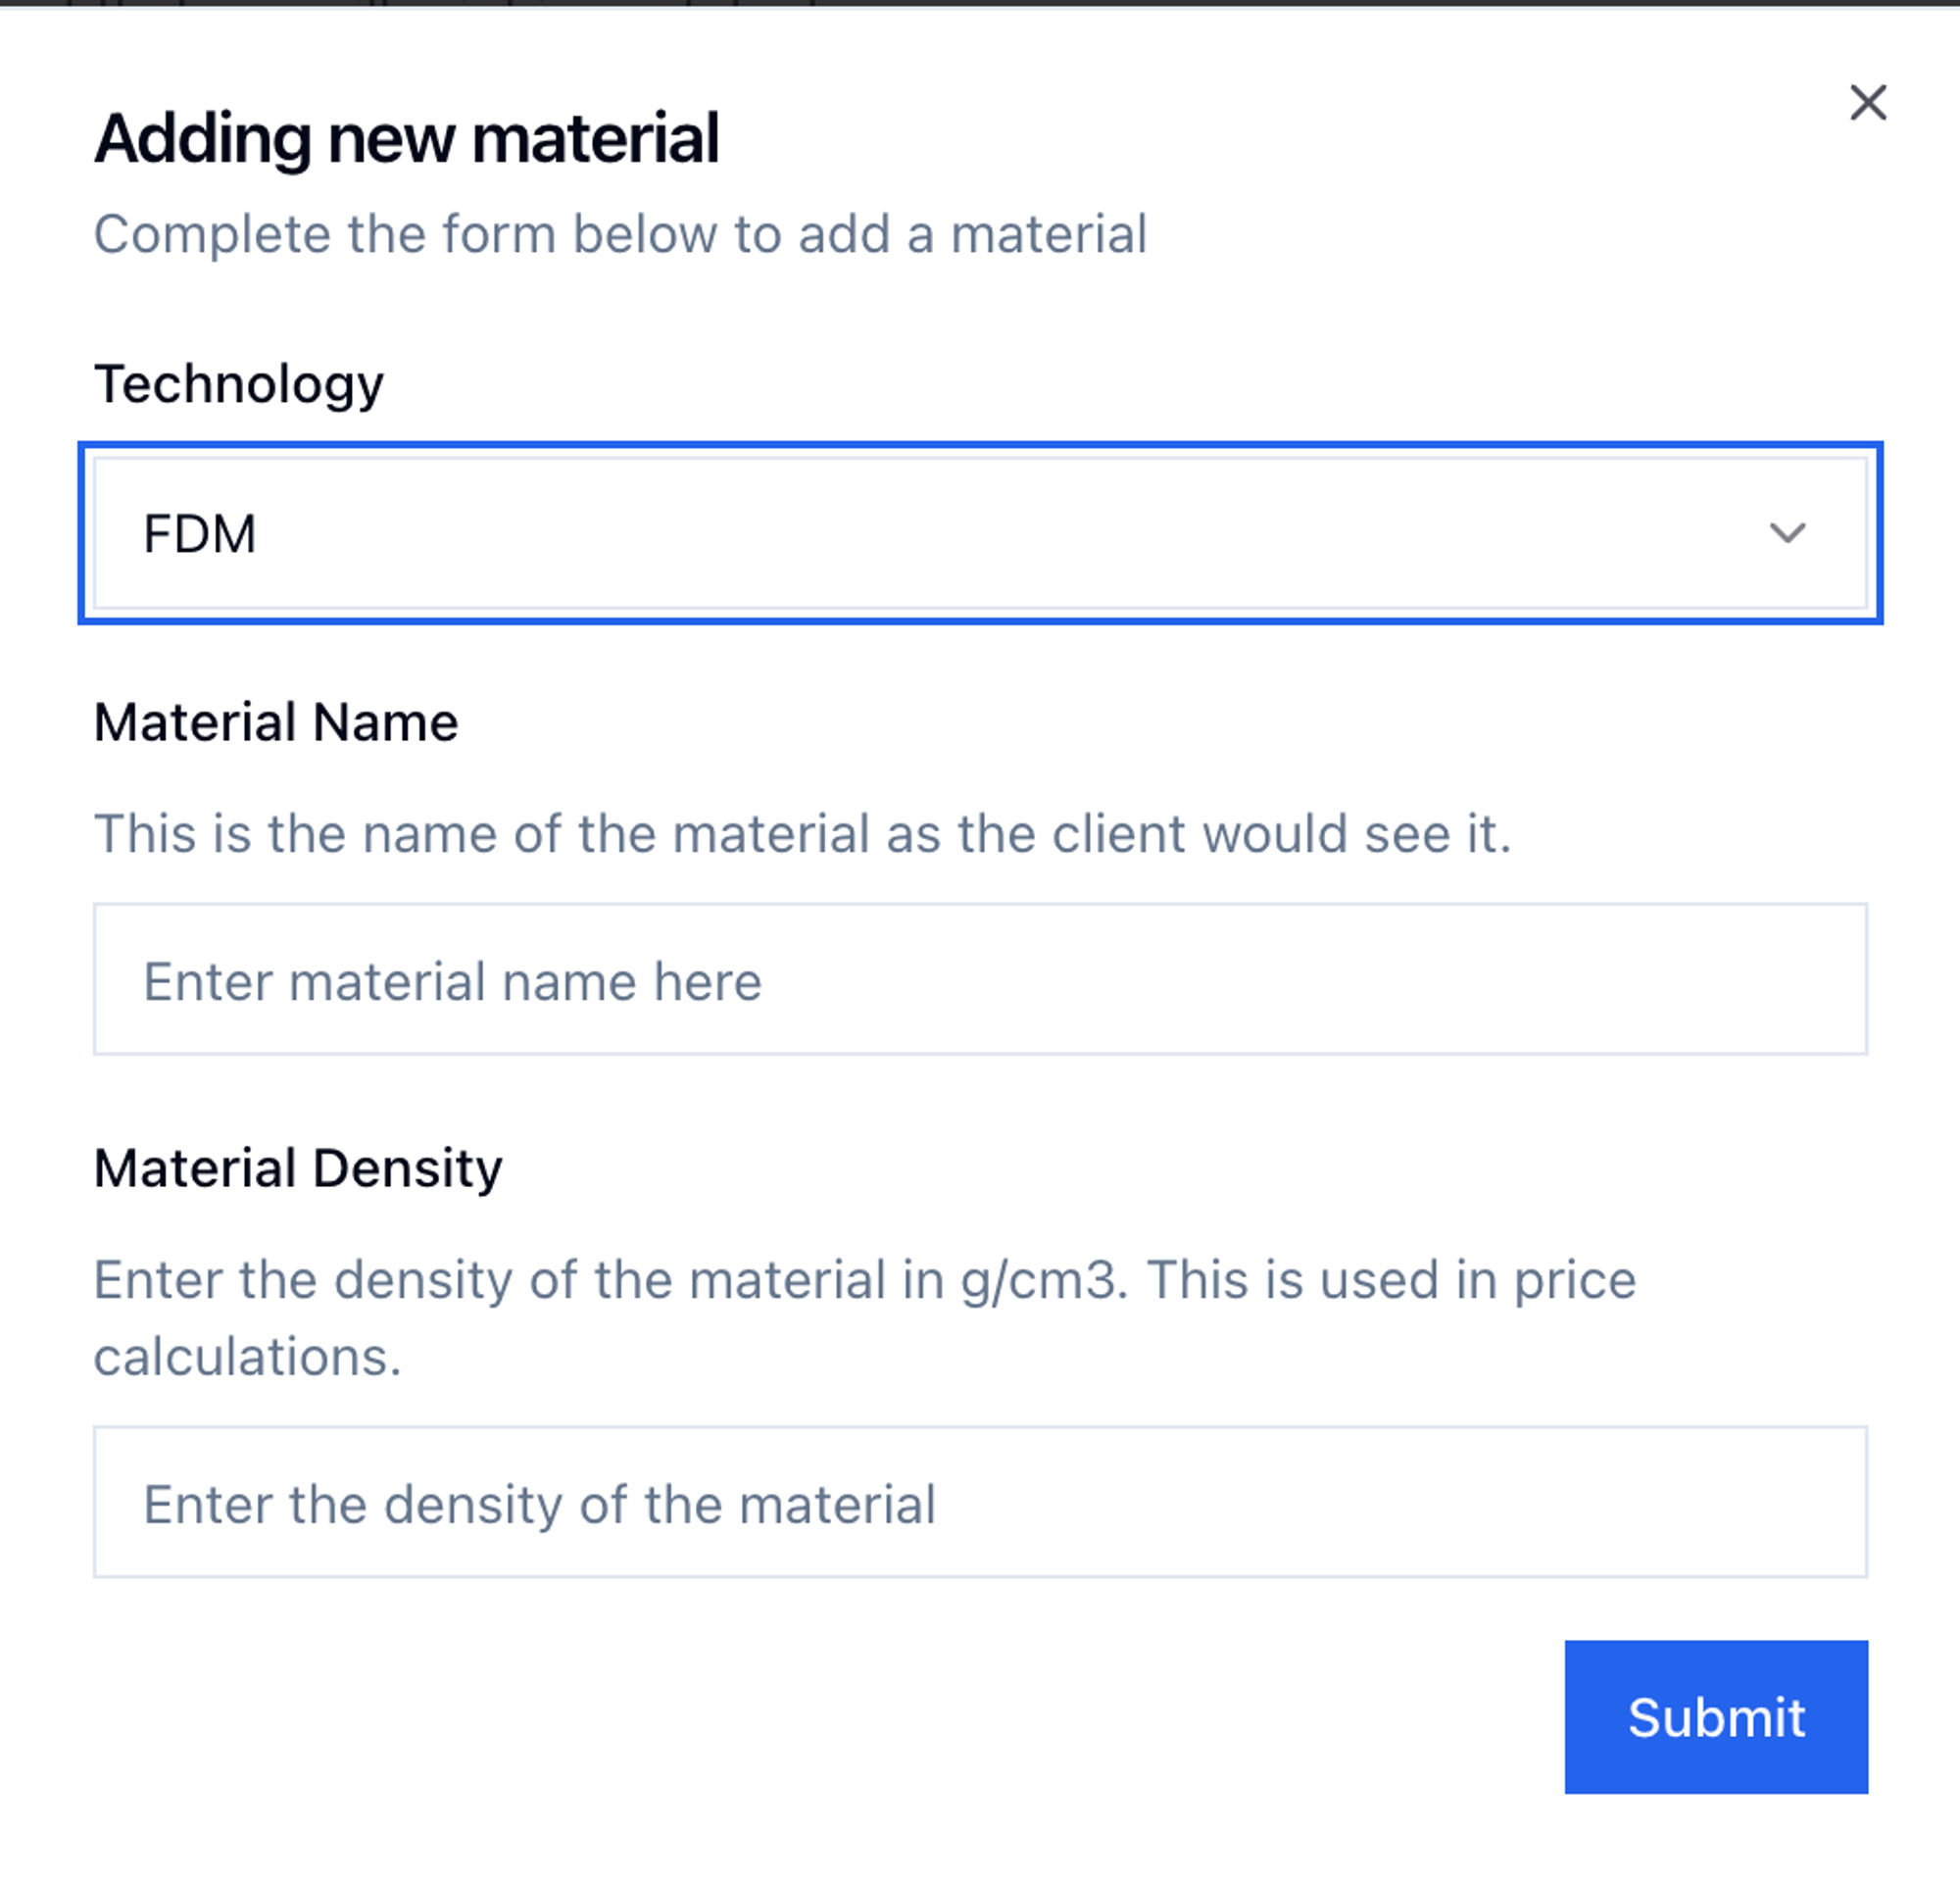Click the material name help description text
Viewport: 1960px width, 1884px height.
point(802,834)
